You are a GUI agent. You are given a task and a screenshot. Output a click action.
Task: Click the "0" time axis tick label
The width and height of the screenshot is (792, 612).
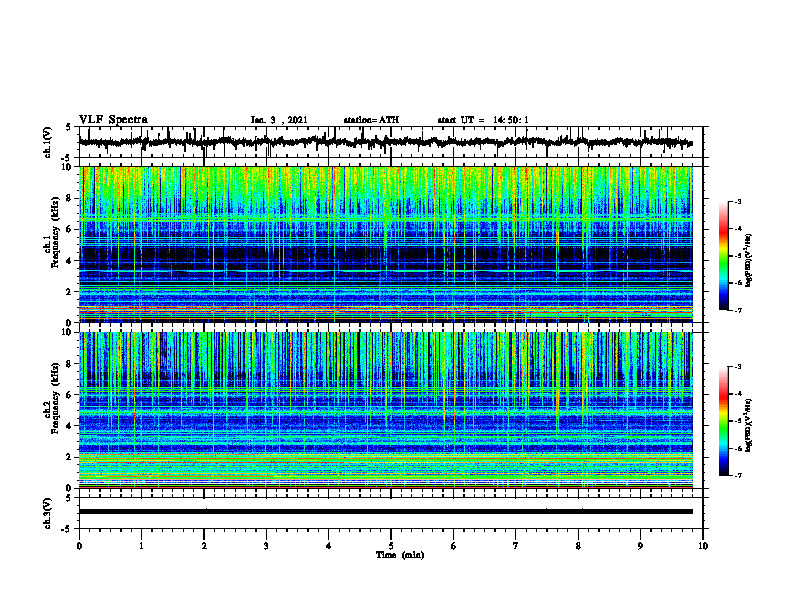(79, 546)
